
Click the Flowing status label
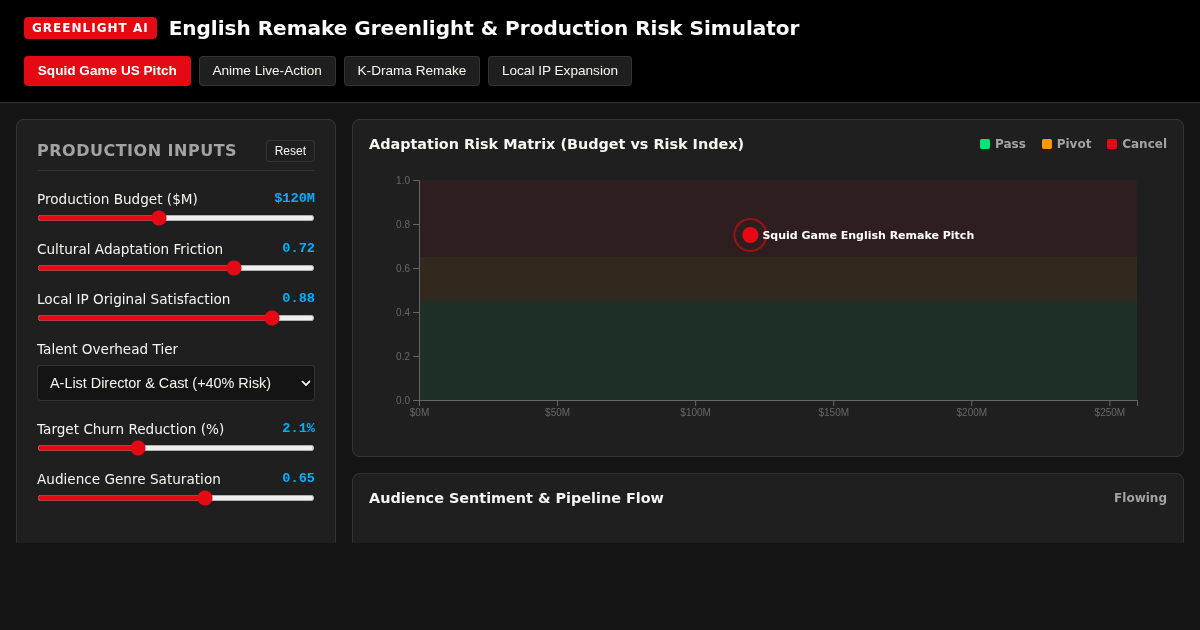coord(1140,498)
